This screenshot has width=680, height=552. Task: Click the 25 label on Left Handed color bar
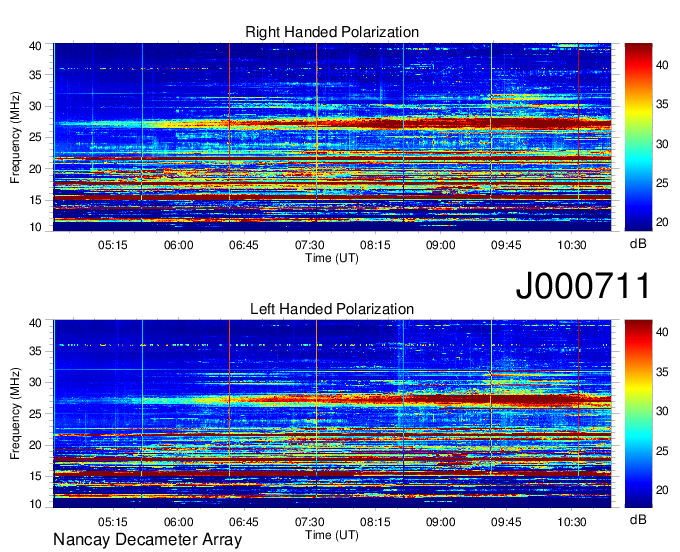pos(662,451)
